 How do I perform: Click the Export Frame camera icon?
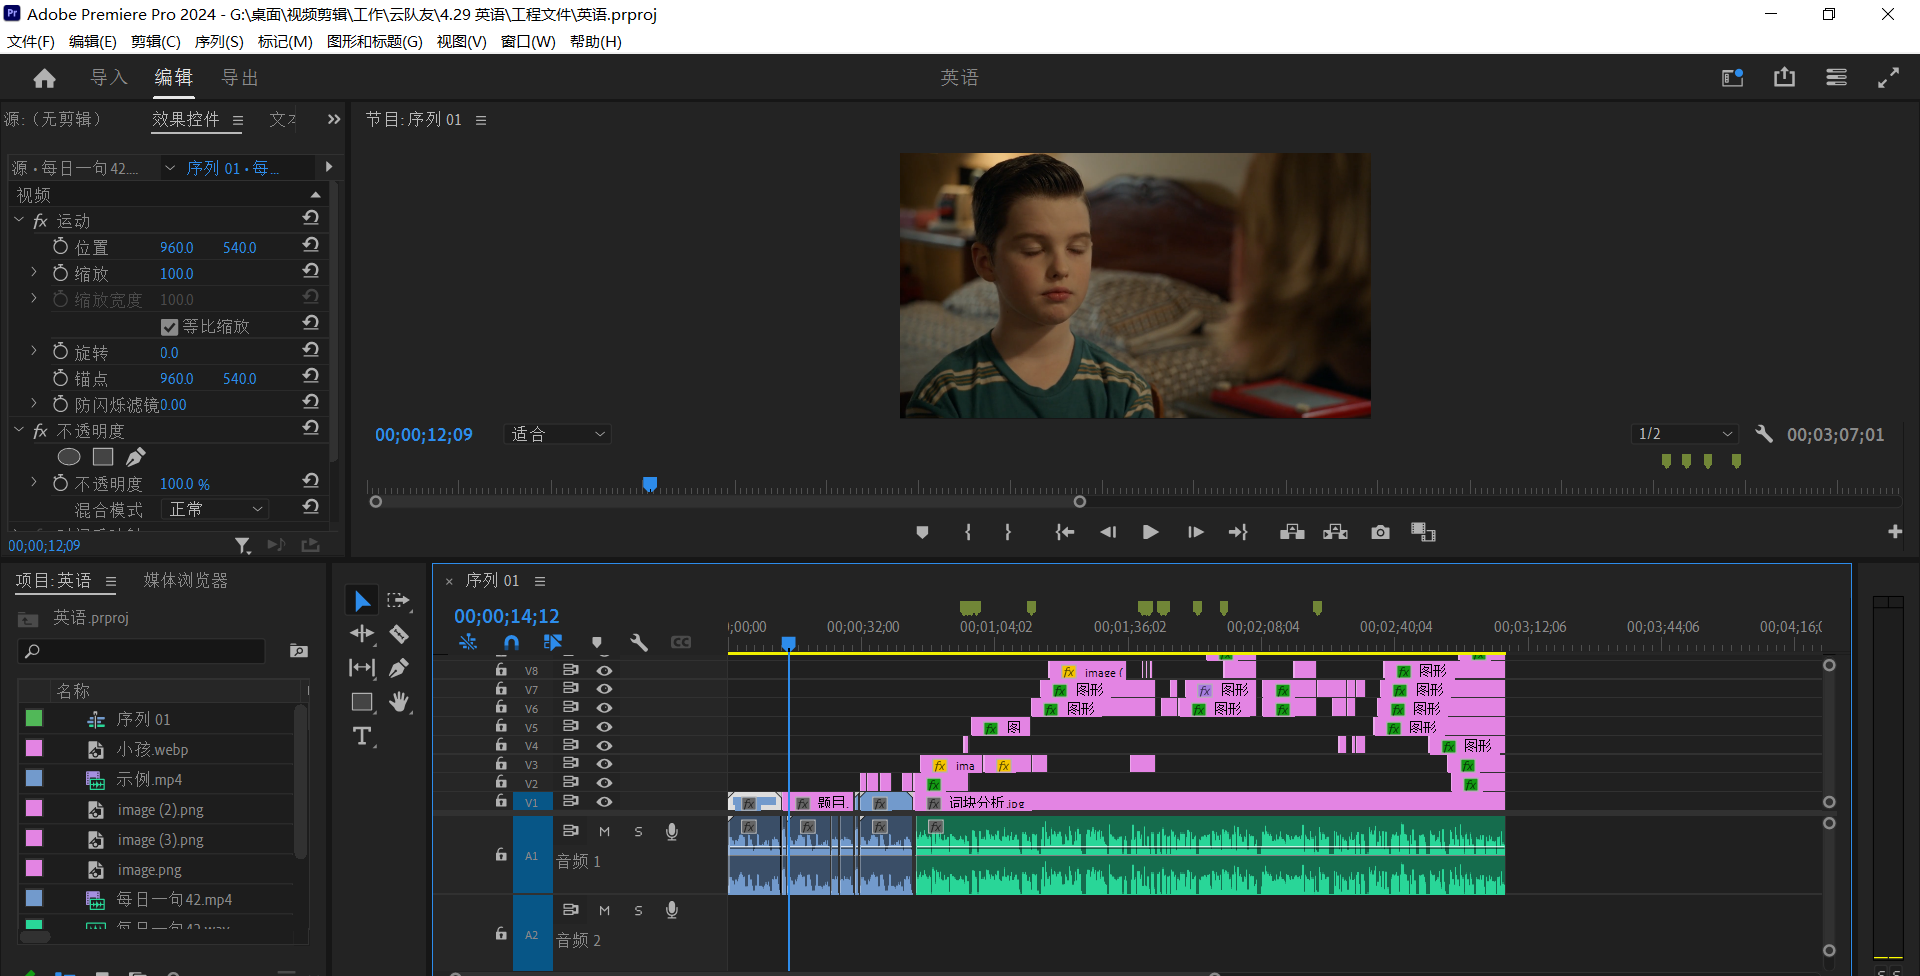click(1380, 532)
